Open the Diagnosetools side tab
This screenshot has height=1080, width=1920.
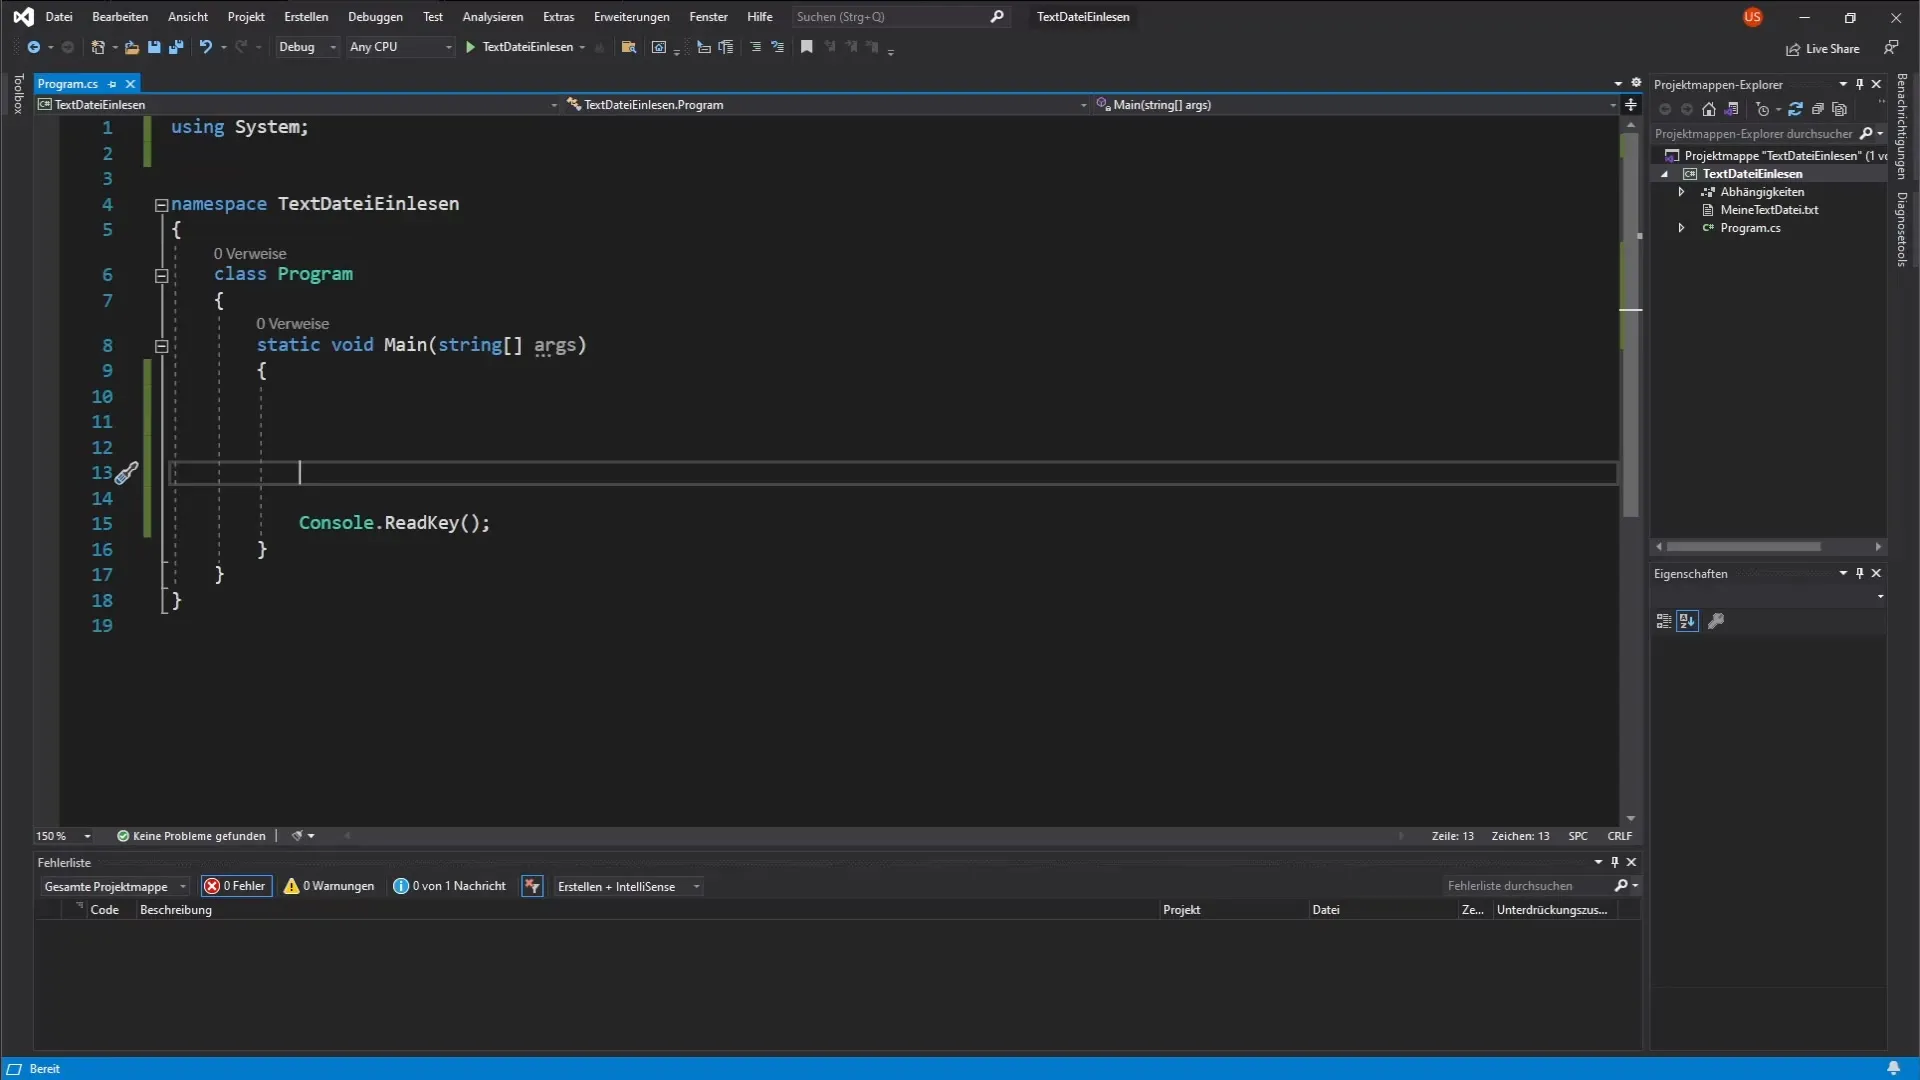click(x=1902, y=230)
